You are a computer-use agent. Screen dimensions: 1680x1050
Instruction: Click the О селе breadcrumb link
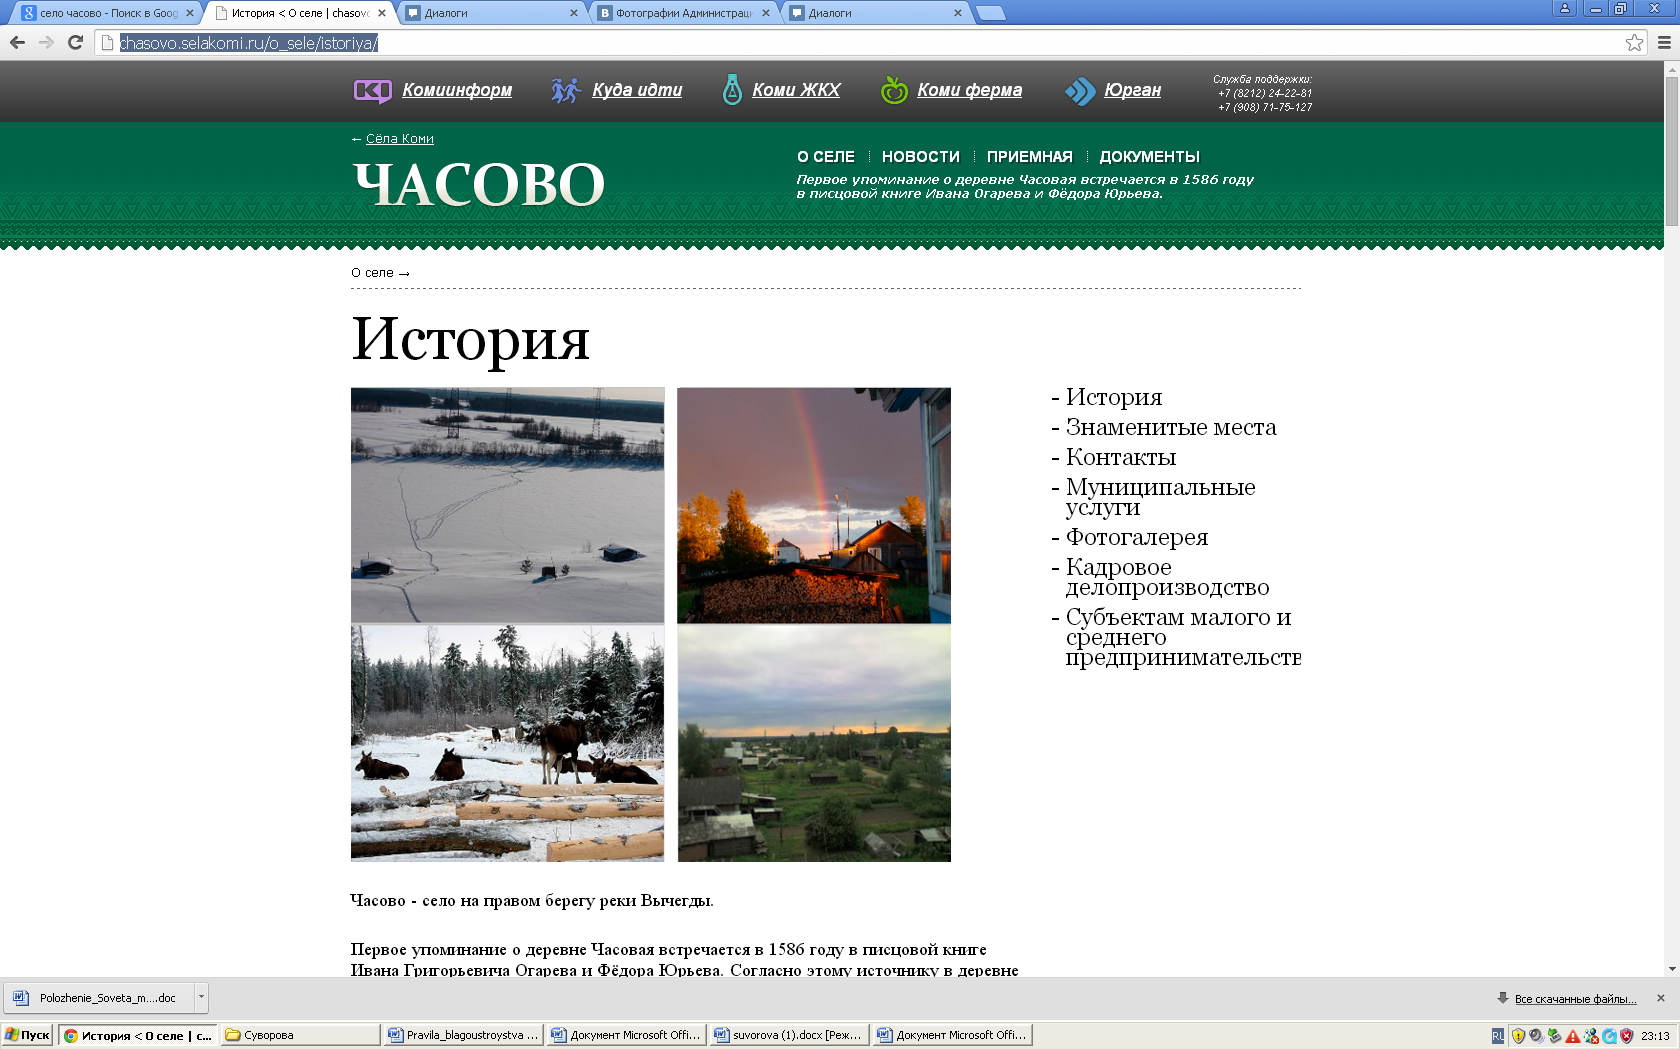[x=372, y=273]
